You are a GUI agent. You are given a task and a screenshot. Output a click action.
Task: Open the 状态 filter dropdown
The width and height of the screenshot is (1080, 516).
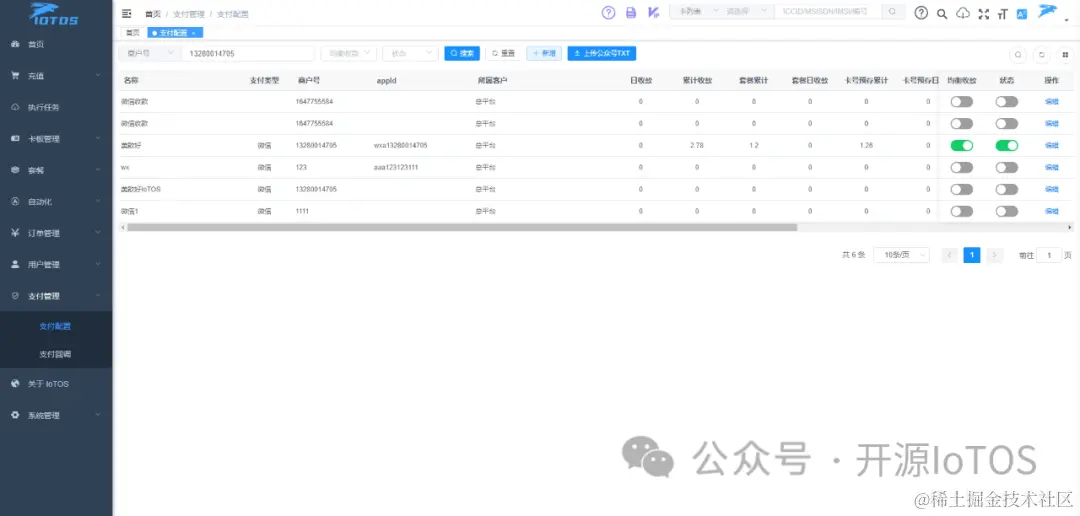tap(410, 53)
